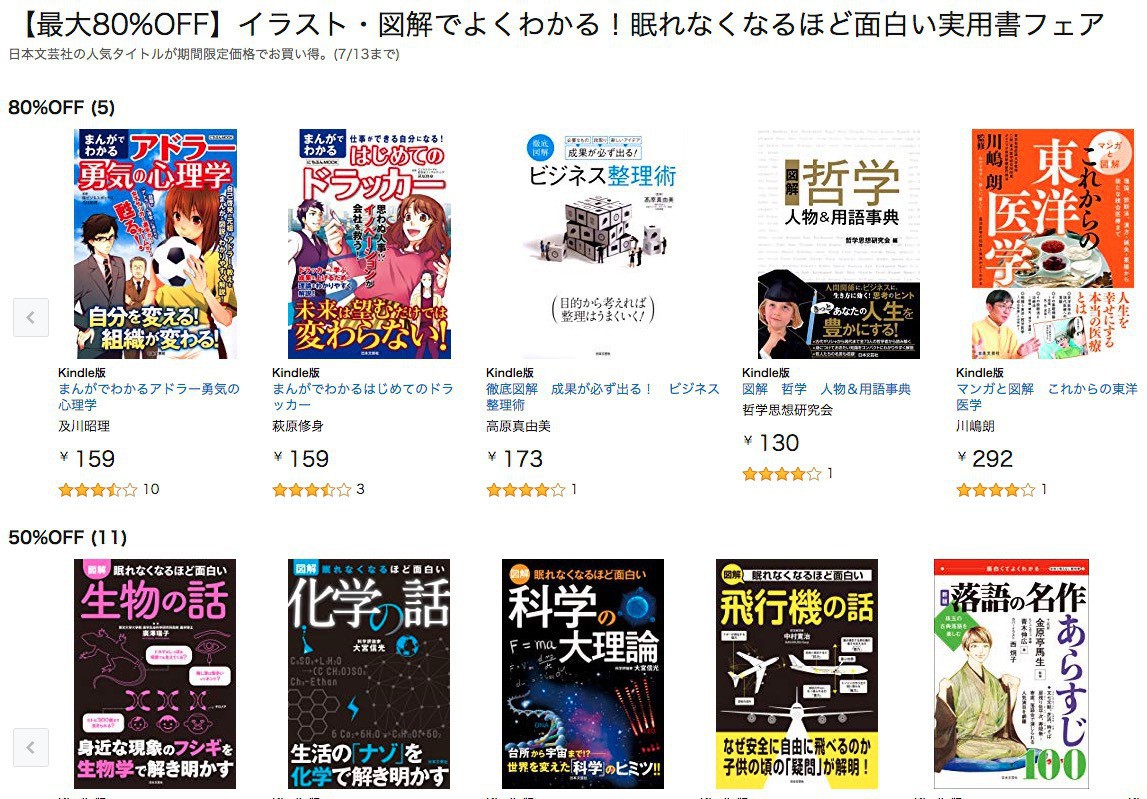Viewport: 1147px width, 799px height.
Task: Select ビジネス整理術 book cover image
Action: tap(603, 244)
